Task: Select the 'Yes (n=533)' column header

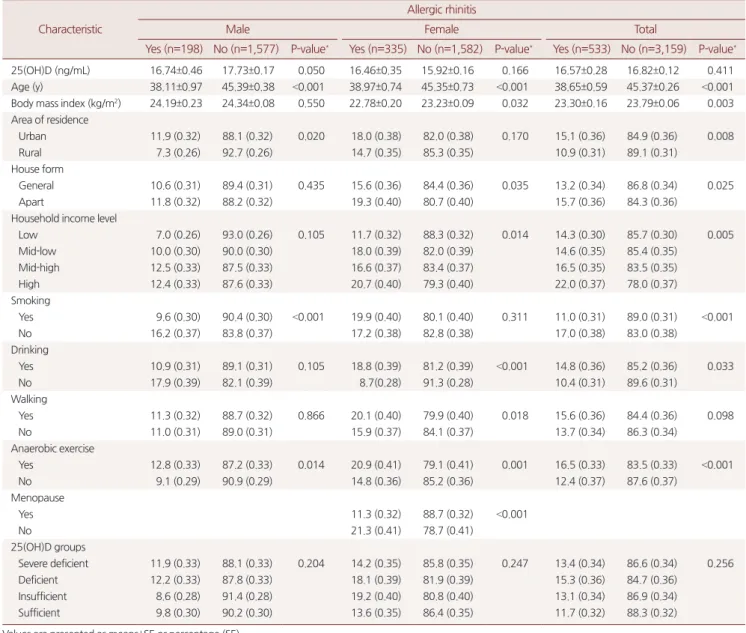Action: (581, 49)
